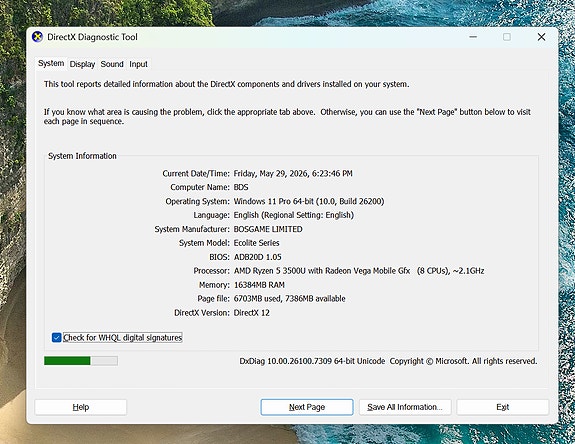Click AMD Ryzen 5 3500U processor value
Image resolution: width=575 pixels, height=444 pixels.
(x=359, y=271)
